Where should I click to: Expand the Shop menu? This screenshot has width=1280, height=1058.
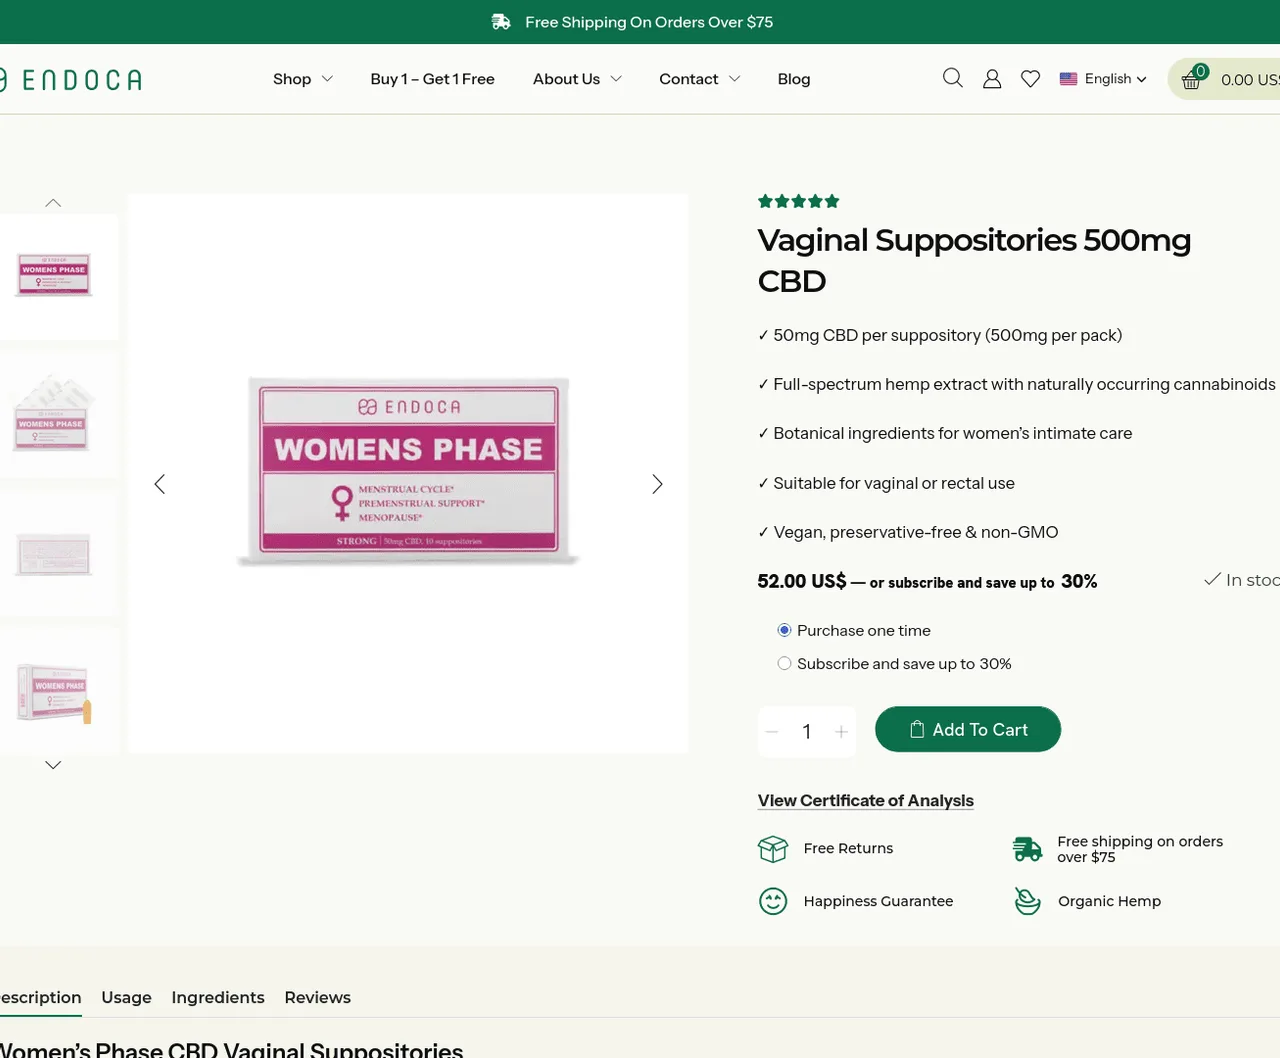(x=303, y=79)
